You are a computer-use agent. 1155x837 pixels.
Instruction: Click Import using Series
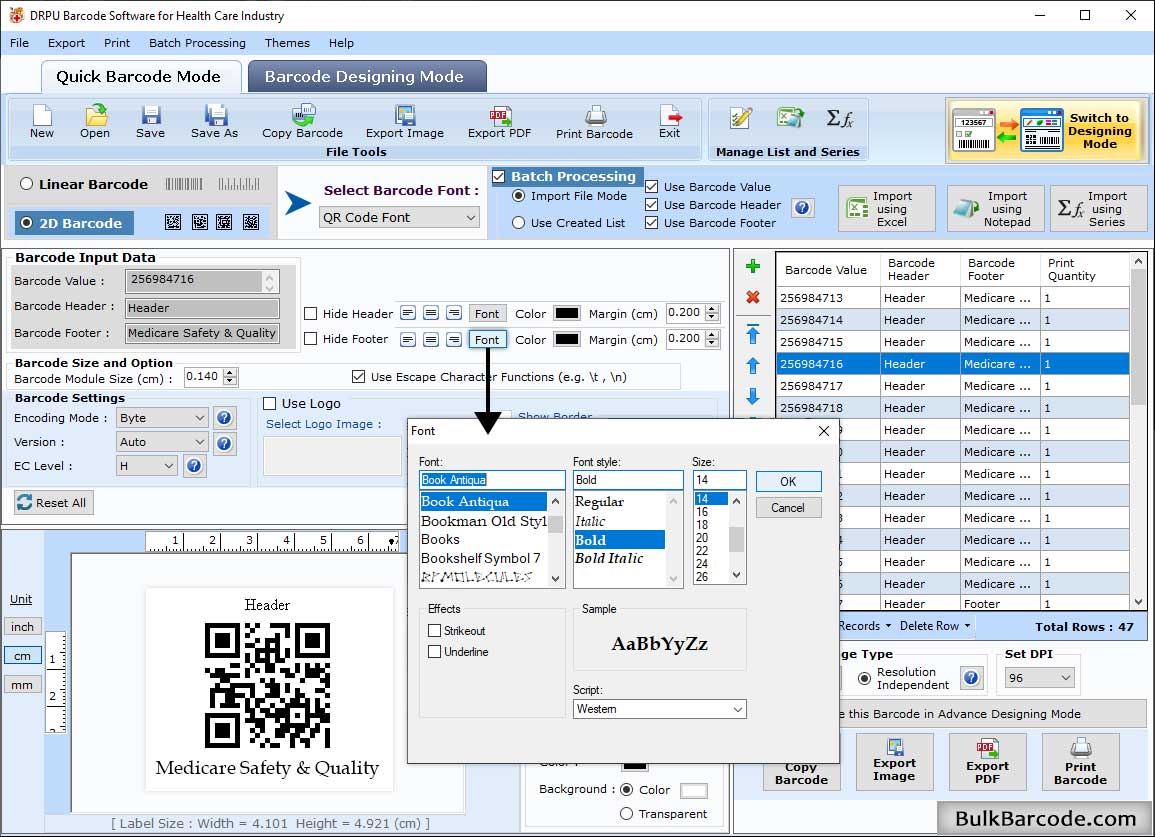(x=1098, y=209)
